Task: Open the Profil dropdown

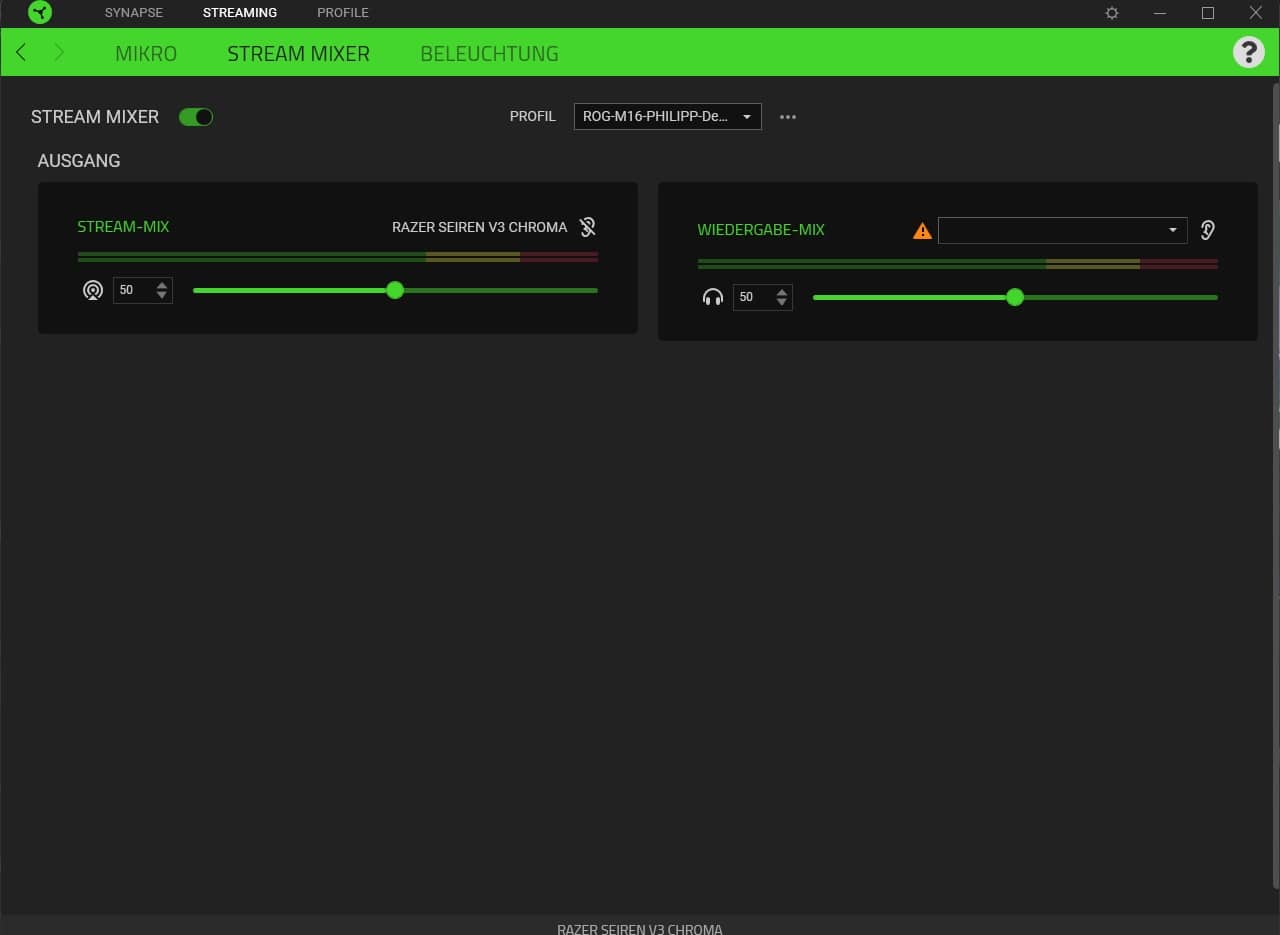Action: pyautogui.click(x=667, y=117)
